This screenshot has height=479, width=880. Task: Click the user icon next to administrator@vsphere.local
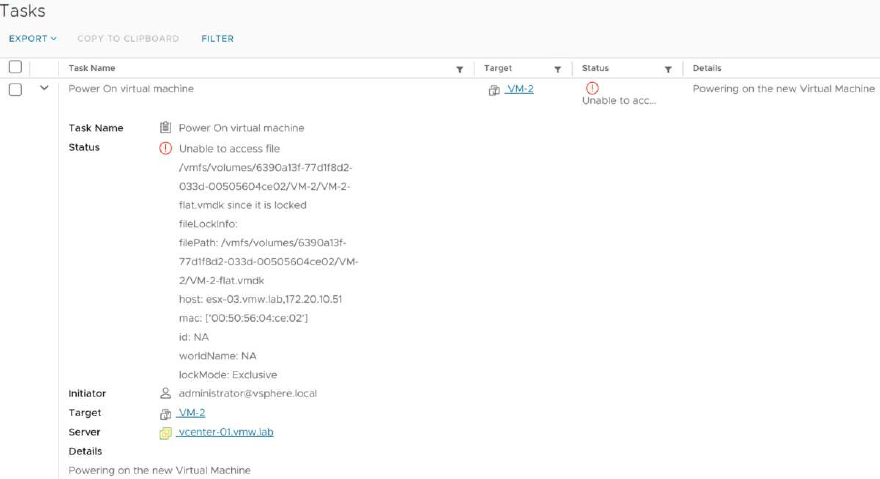[x=166, y=394]
